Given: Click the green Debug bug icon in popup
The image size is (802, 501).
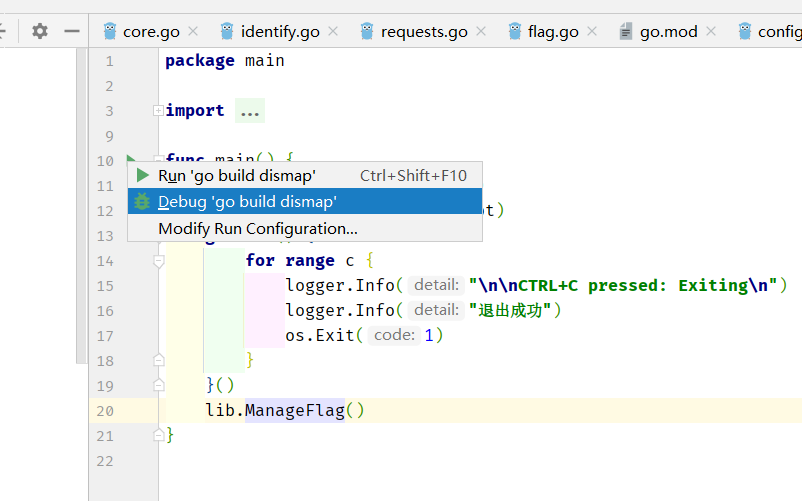Looking at the screenshot, I should coord(143,202).
